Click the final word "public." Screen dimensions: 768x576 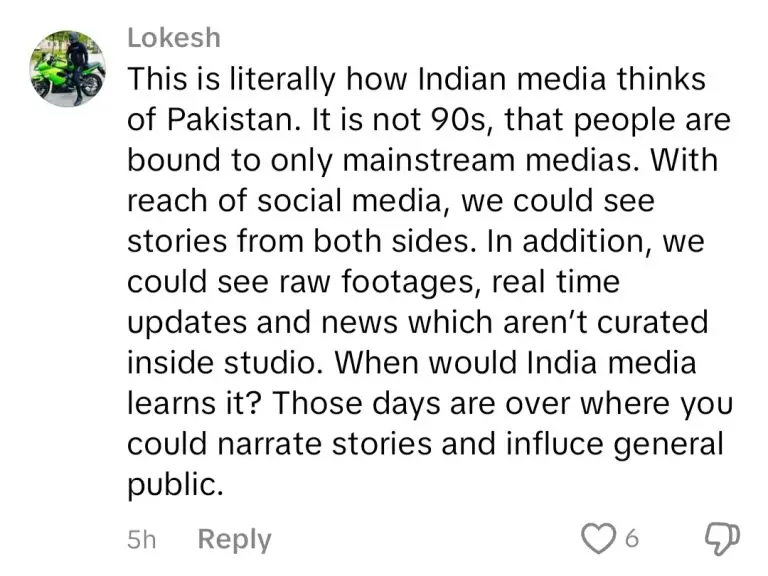(x=172, y=485)
